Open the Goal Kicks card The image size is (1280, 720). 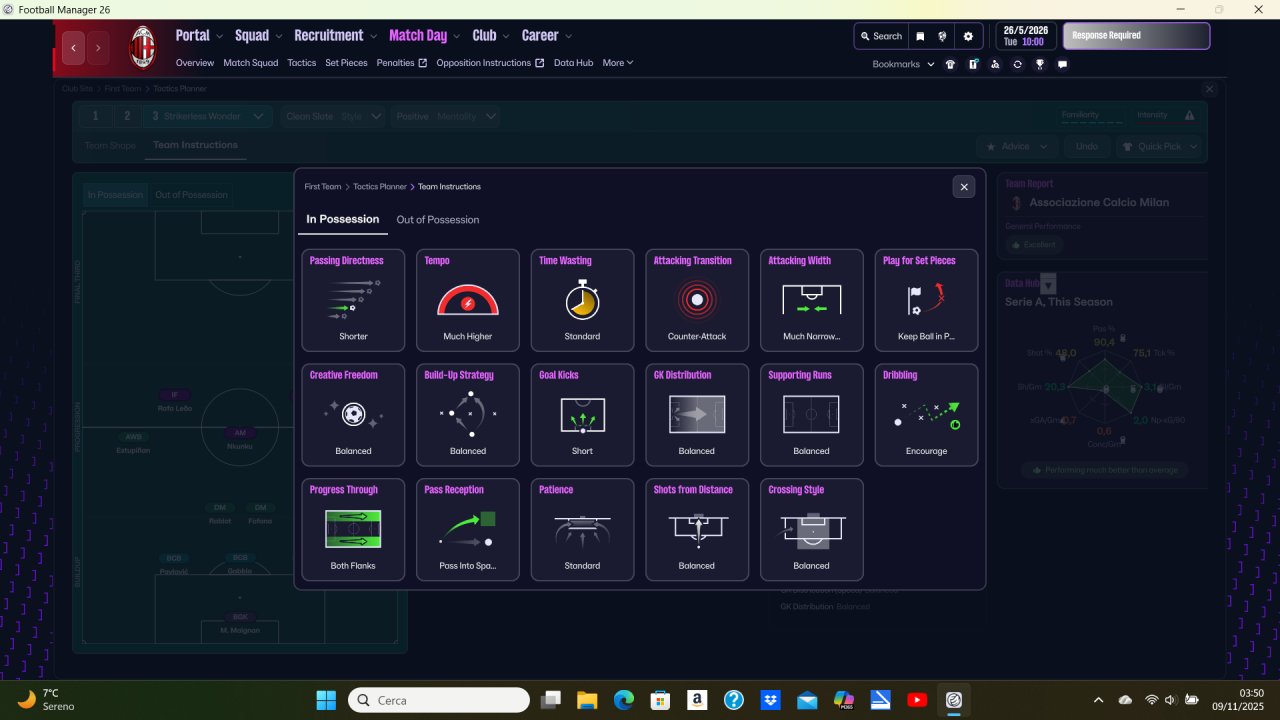pyautogui.click(x=582, y=415)
